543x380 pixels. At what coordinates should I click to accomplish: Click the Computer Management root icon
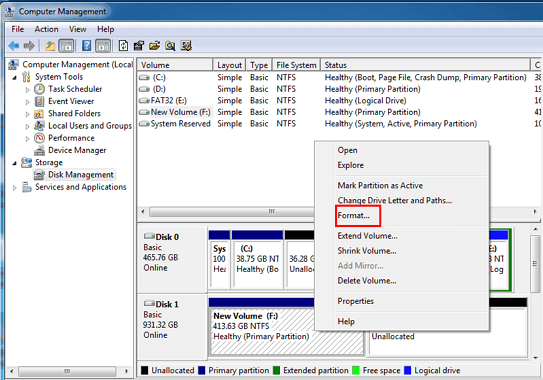14,64
